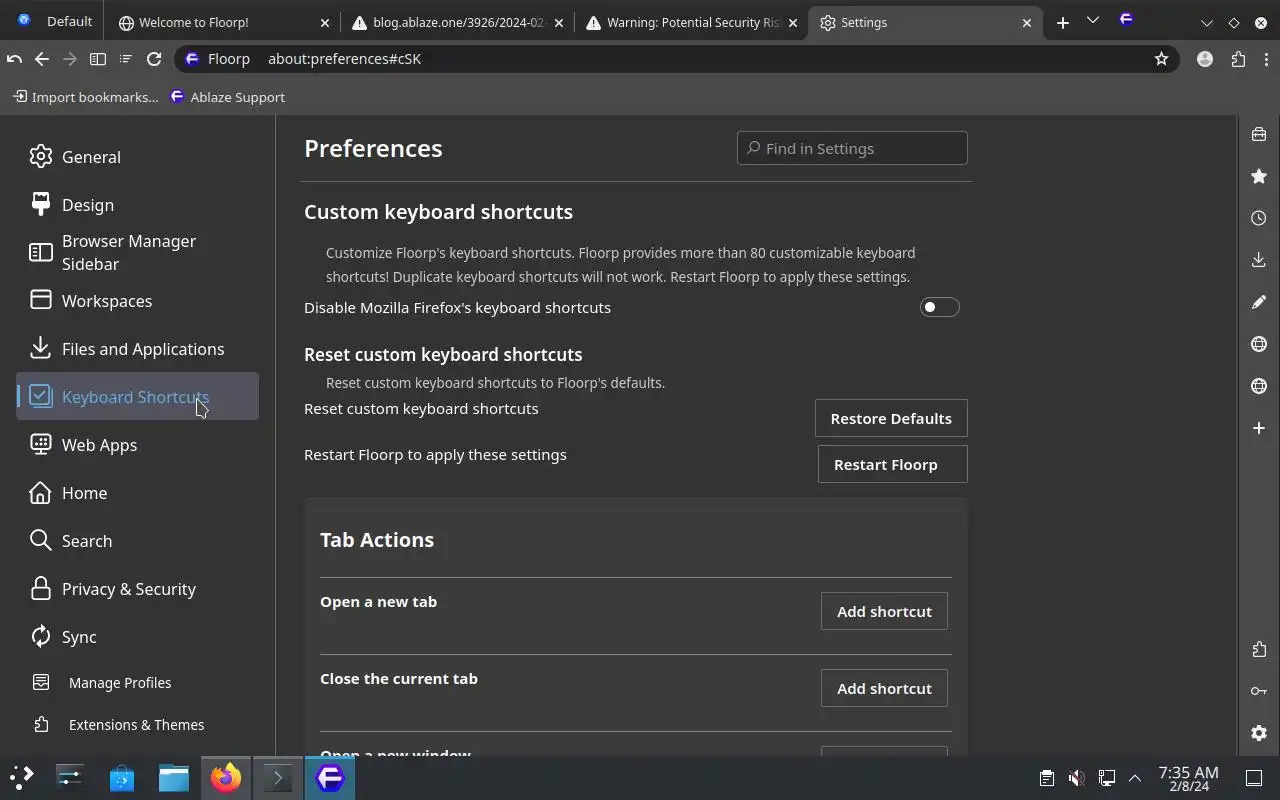The width and height of the screenshot is (1280, 800).
Task: Open the sidebar bookmarks star icon
Action: click(1259, 176)
